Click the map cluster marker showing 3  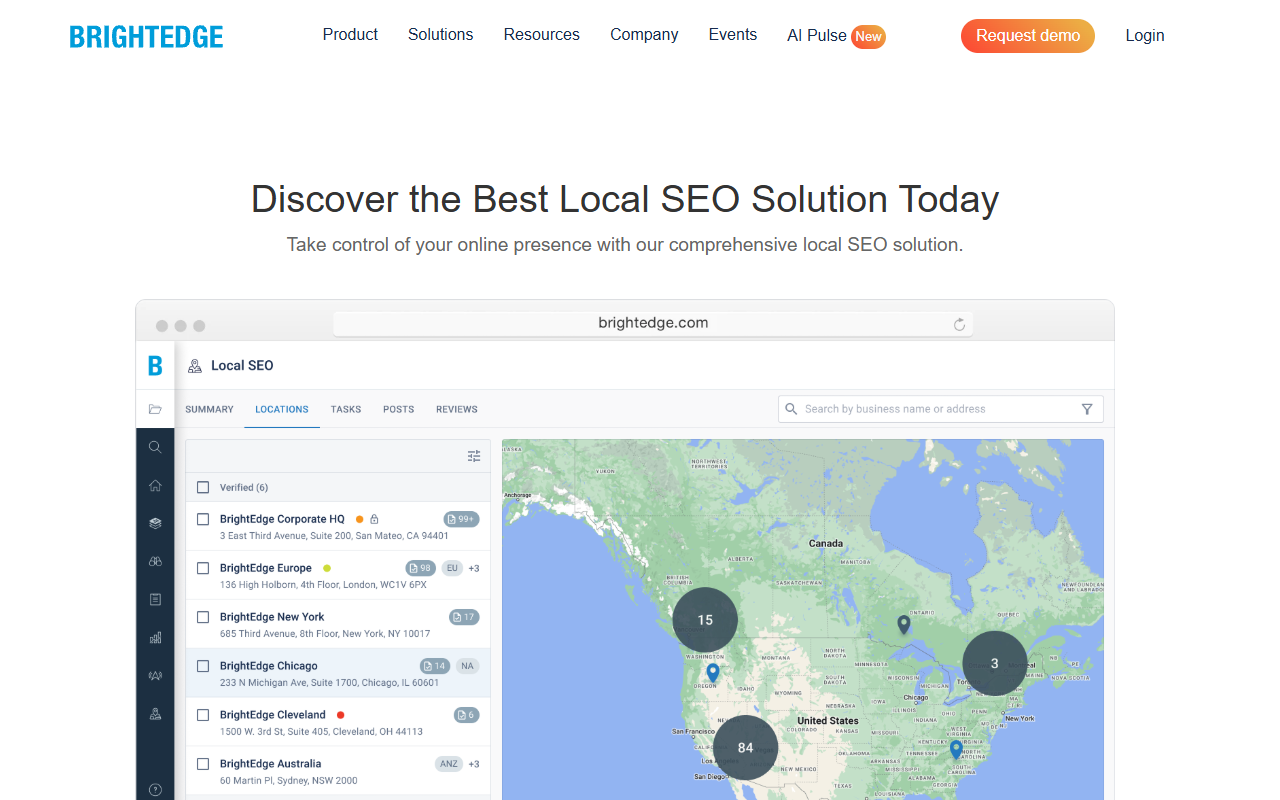tap(995, 663)
